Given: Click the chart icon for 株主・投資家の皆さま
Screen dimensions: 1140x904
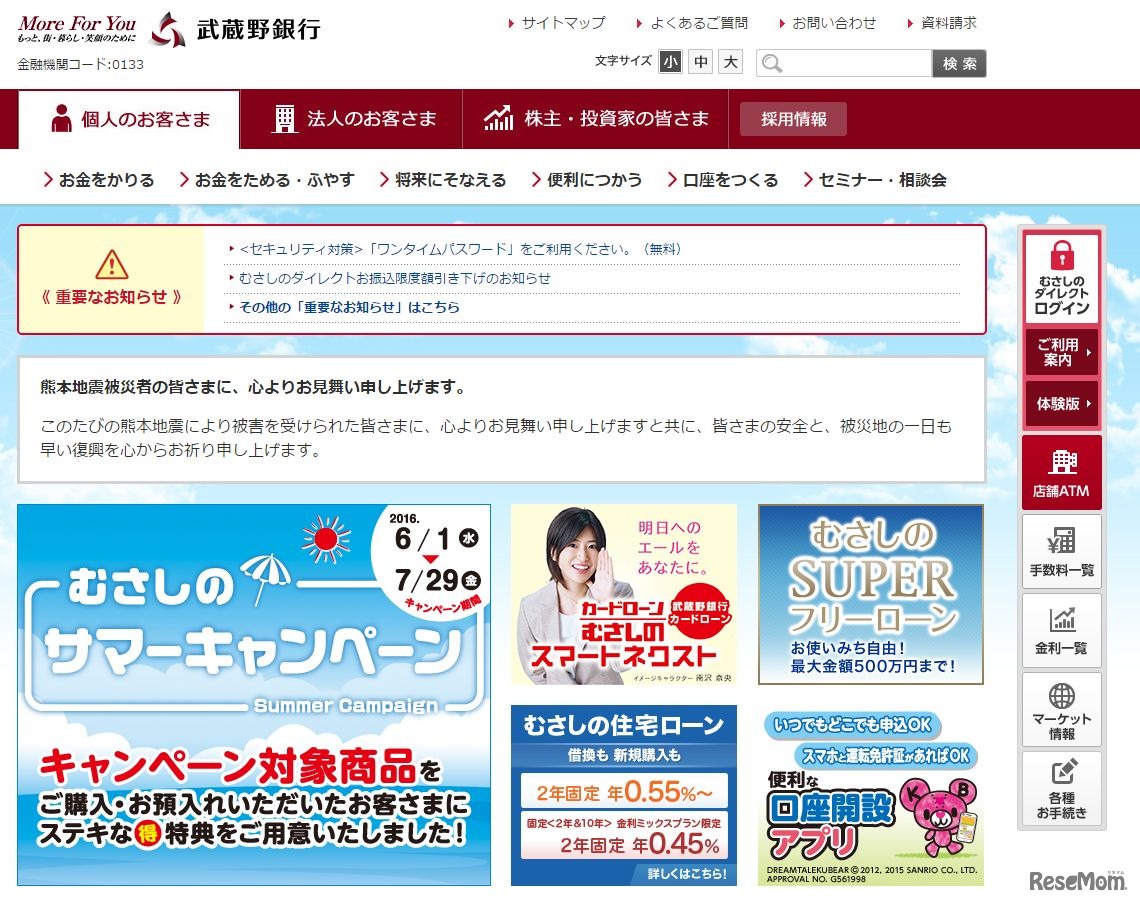Looking at the screenshot, I should click(x=499, y=119).
